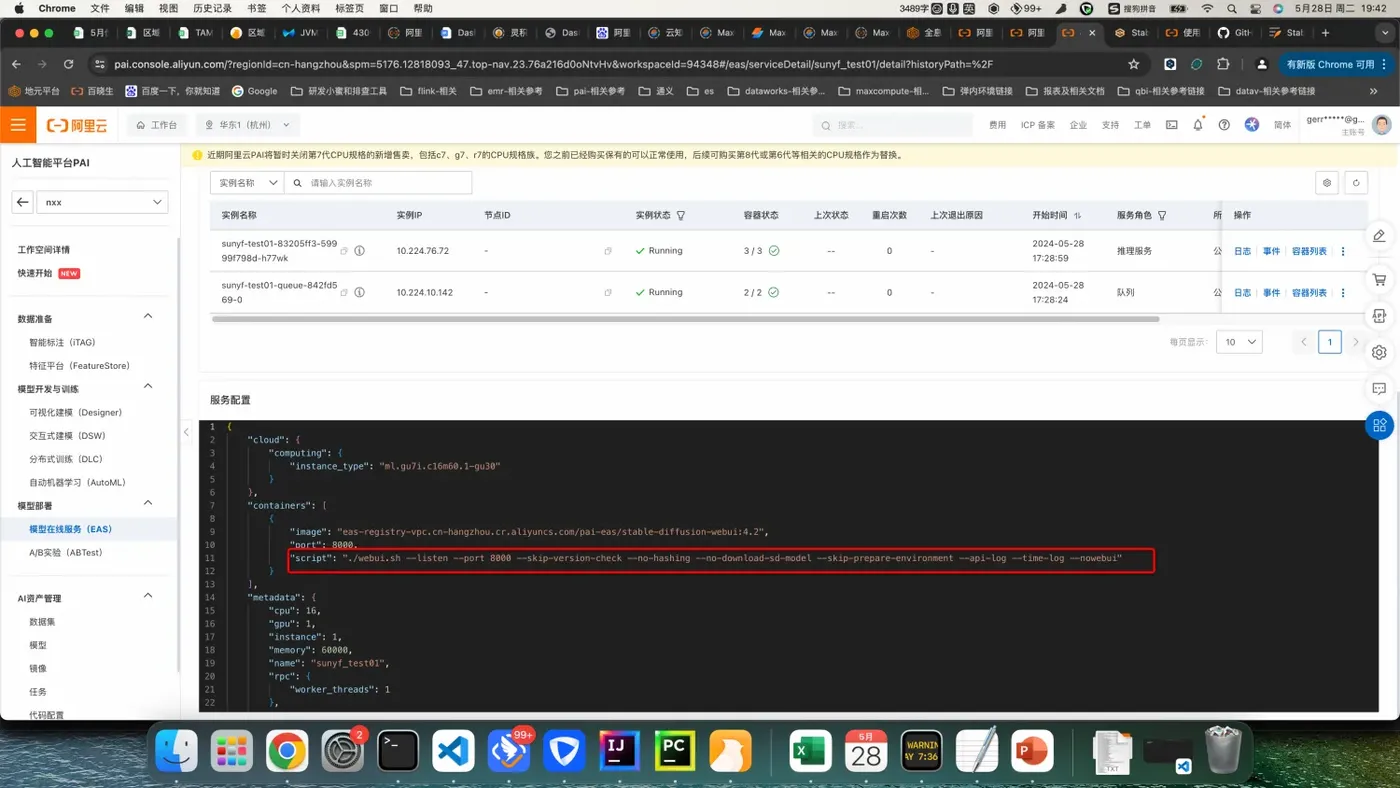The height and width of the screenshot is (788, 1400).
Task: Change page size dropdown showing 10
Action: [1239, 342]
